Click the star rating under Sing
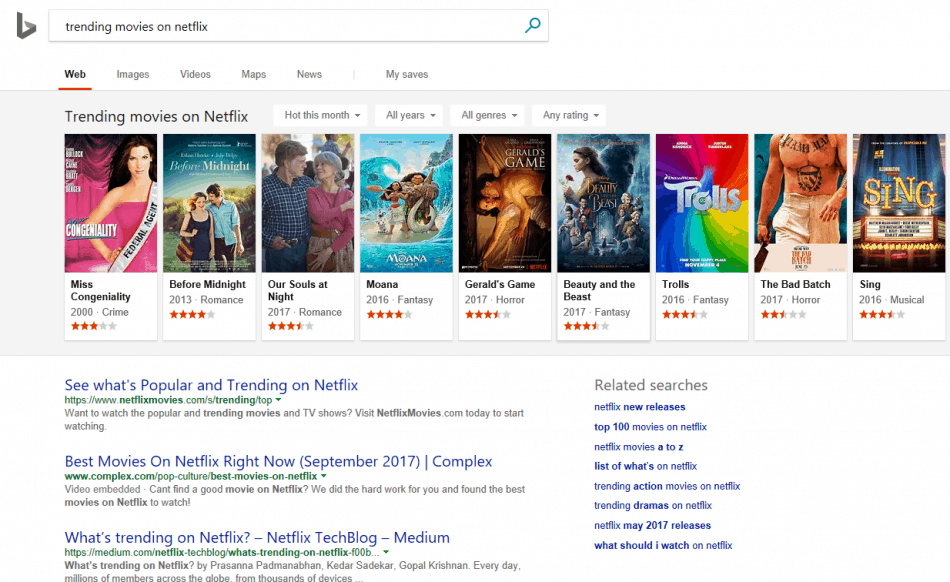 (882, 314)
